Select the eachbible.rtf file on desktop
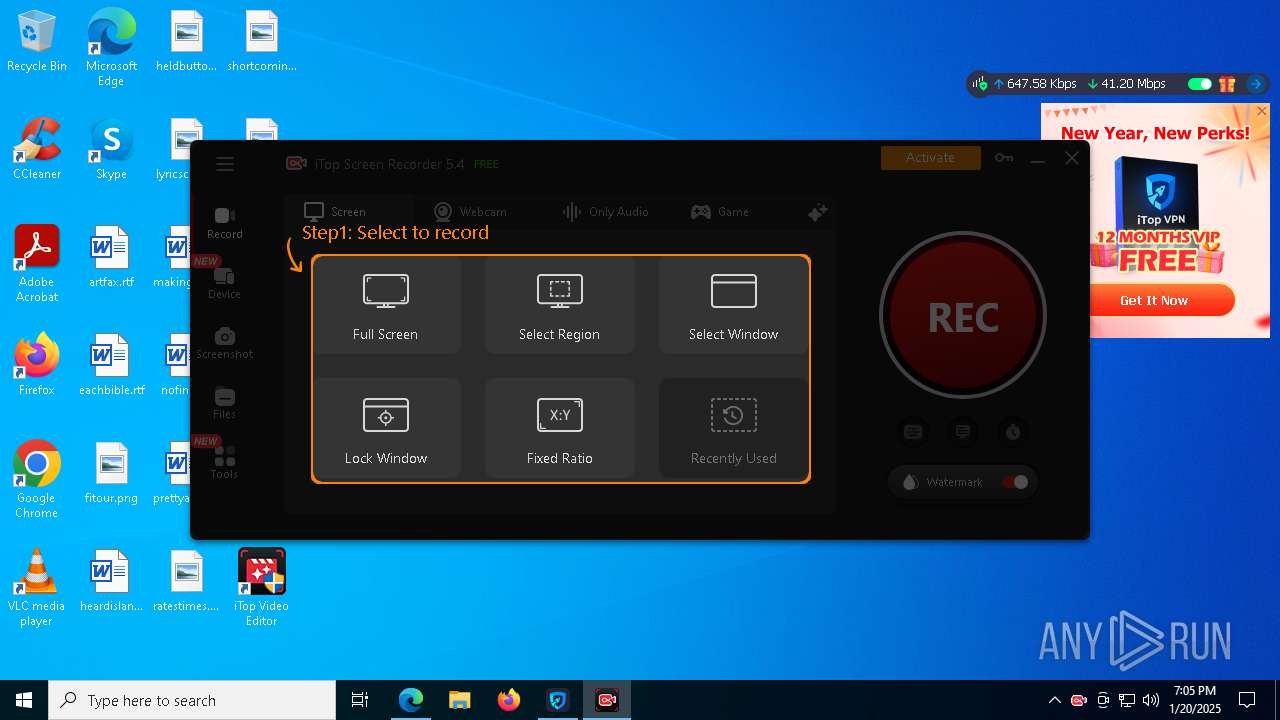 pyautogui.click(x=111, y=365)
